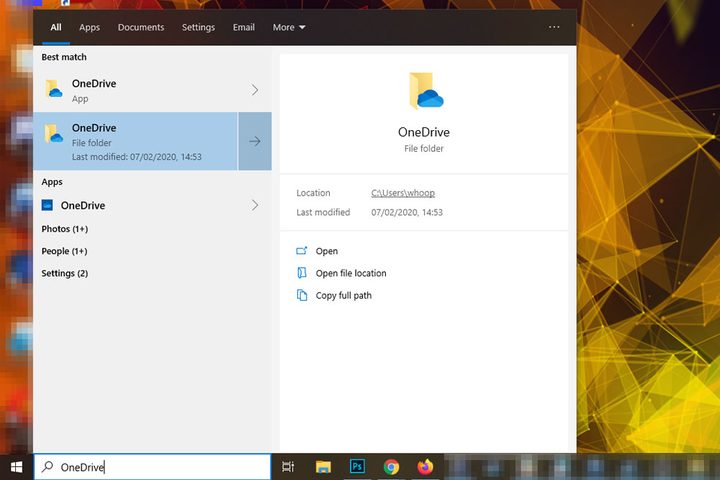
Task: Click the arrow on OneDrive File folder result
Action: pos(255,141)
